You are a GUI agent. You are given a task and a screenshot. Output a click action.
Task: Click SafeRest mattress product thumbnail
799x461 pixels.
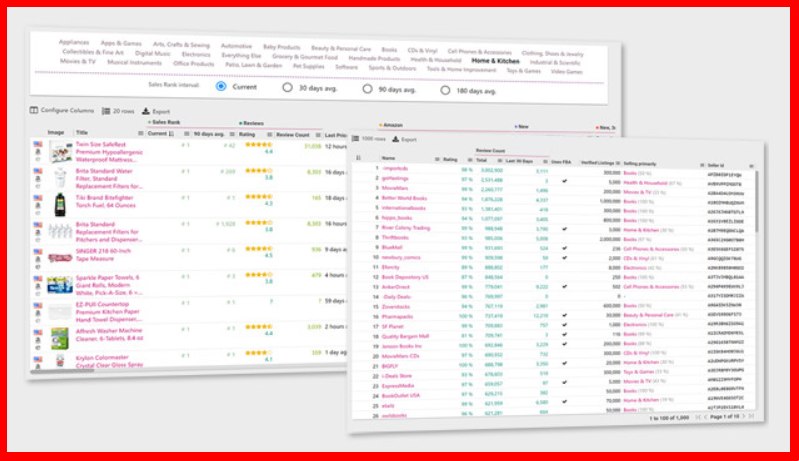pyautogui.click(x=61, y=152)
